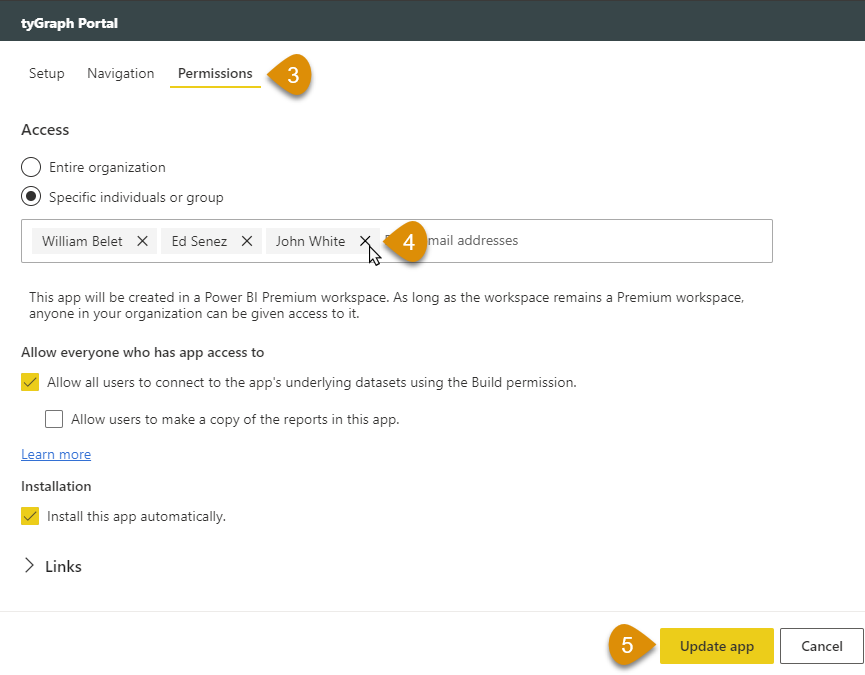Expand the Links section chevron
This screenshot has width=865, height=675.
(x=28, y=566)
